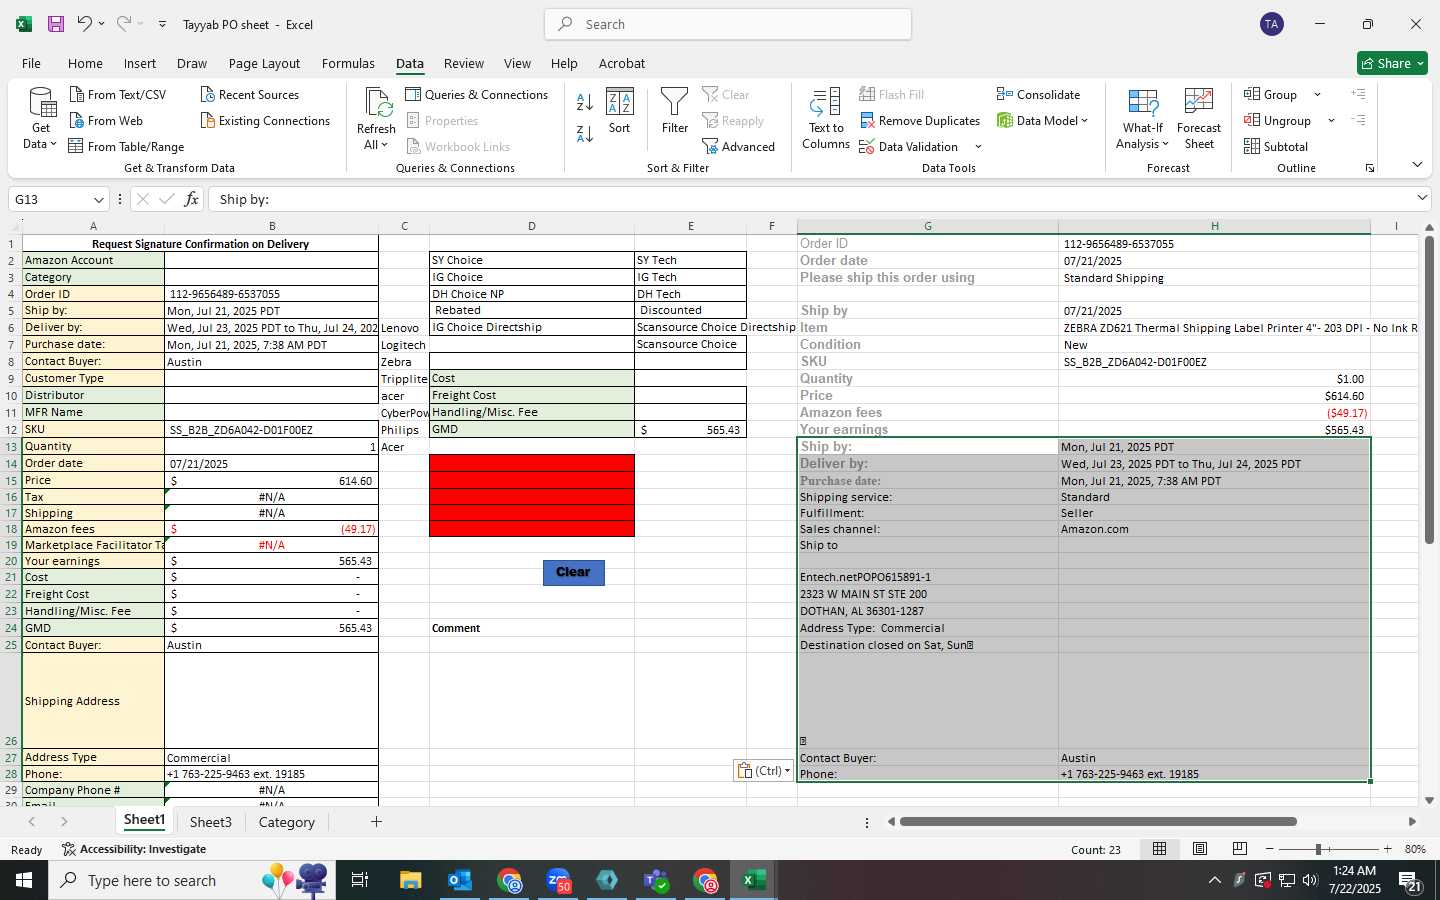This screenshot has width=1440, height=900.
Task: Click zoom in plus button
Action: click(x=1387, y=849)
